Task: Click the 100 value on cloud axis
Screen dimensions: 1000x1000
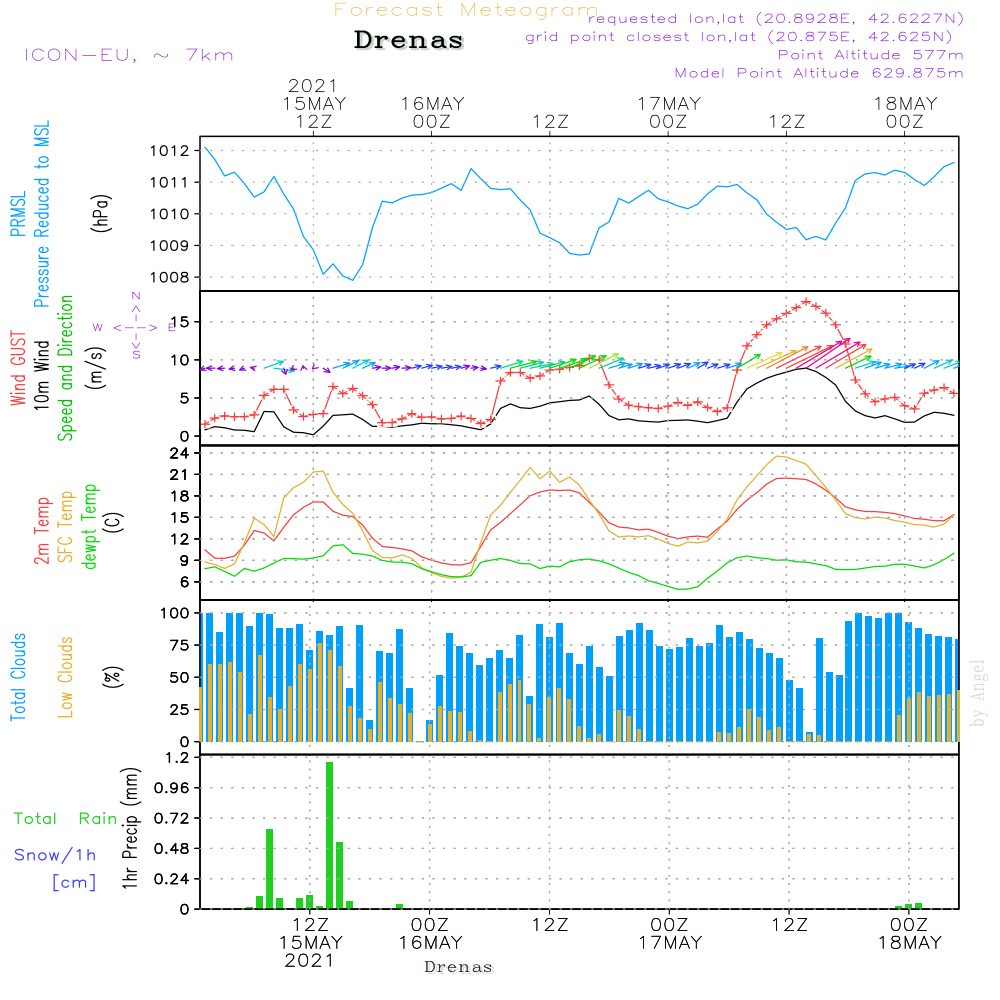Action: click(x=175, y=614)
